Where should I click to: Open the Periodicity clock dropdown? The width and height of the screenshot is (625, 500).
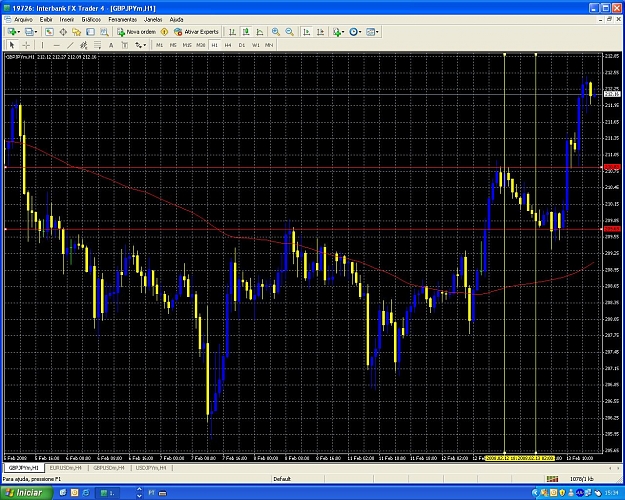click(355, 32)
